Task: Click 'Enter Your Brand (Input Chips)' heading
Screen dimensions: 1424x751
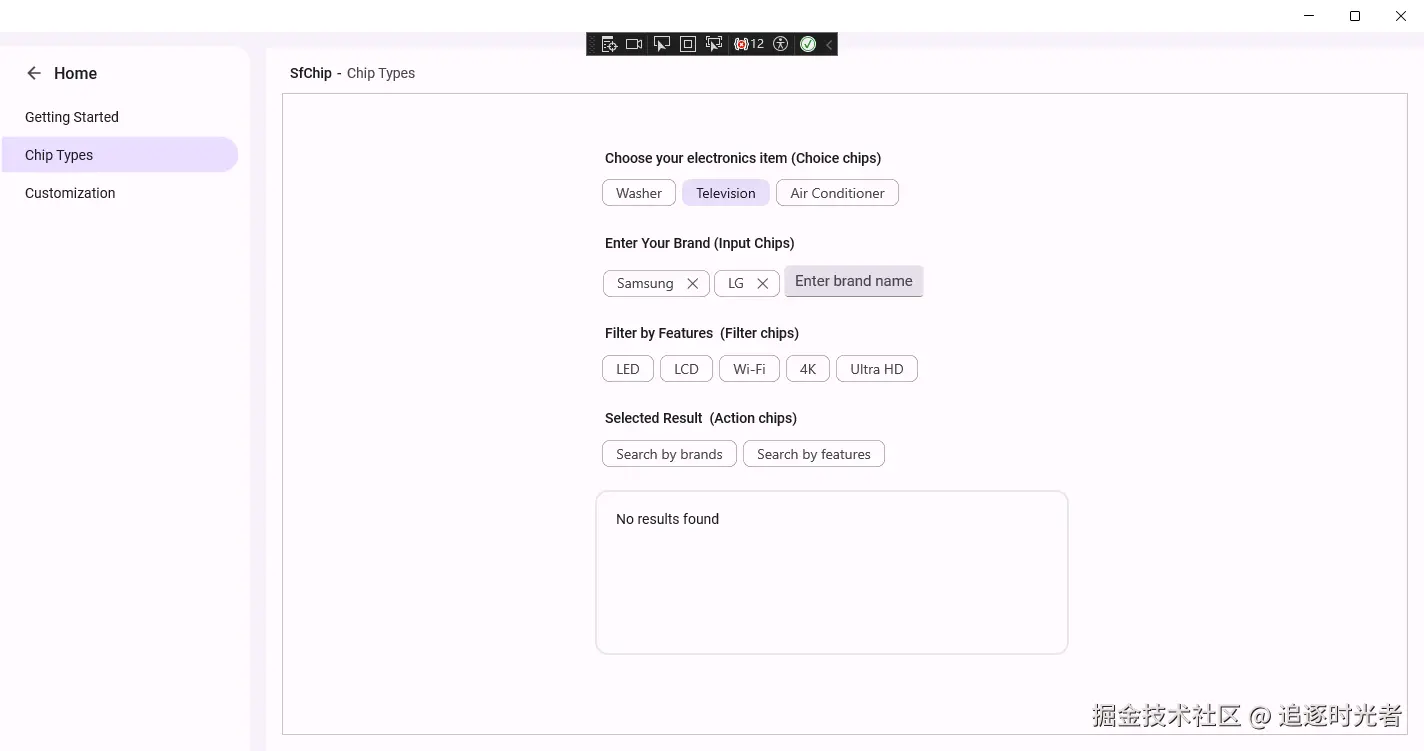Action: point(700,243)
